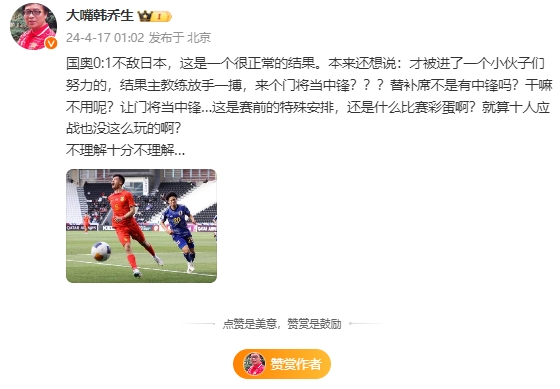This screenshot has width=560, height=389.
Task: Click the 点赞是美意，赞赏是鼓励 caption
Action: coord(282,324)
